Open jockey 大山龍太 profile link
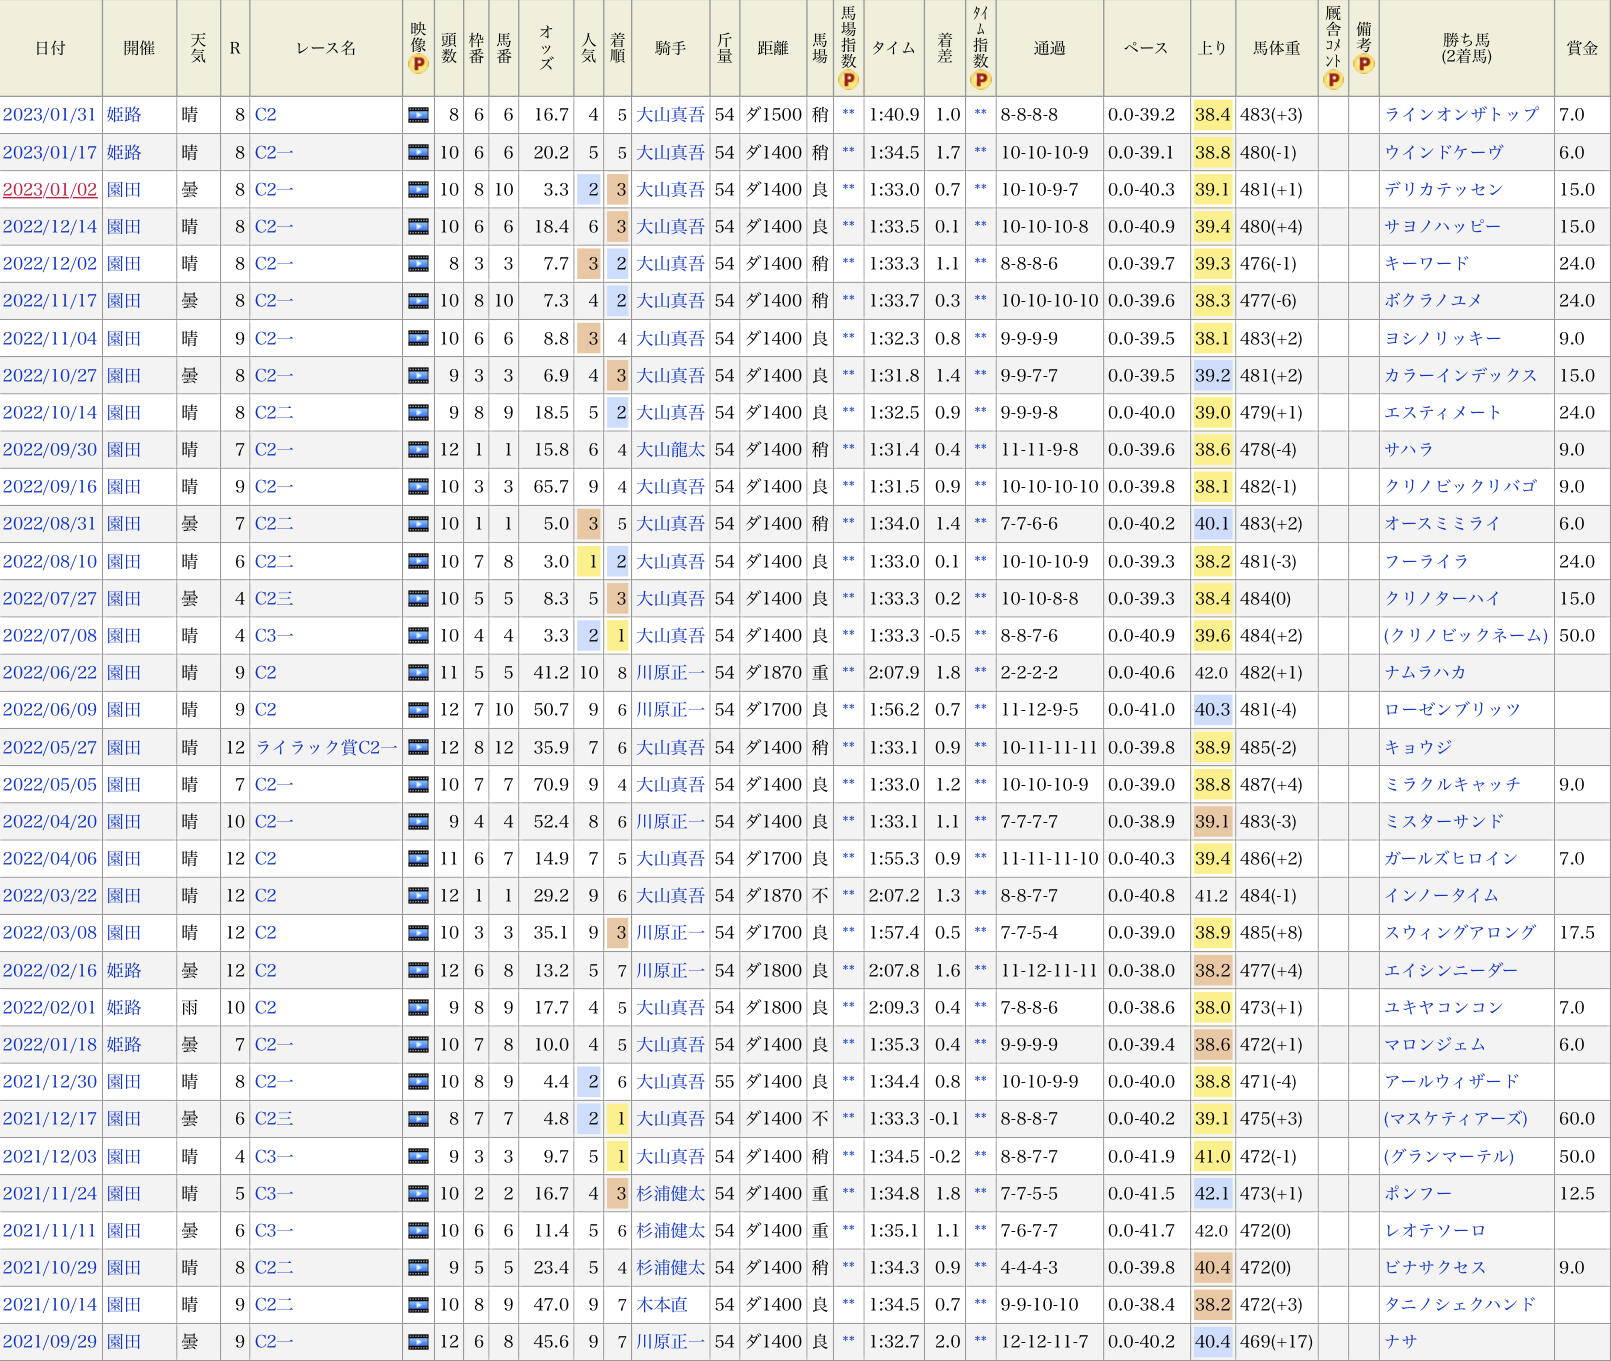 pos(670,450)
